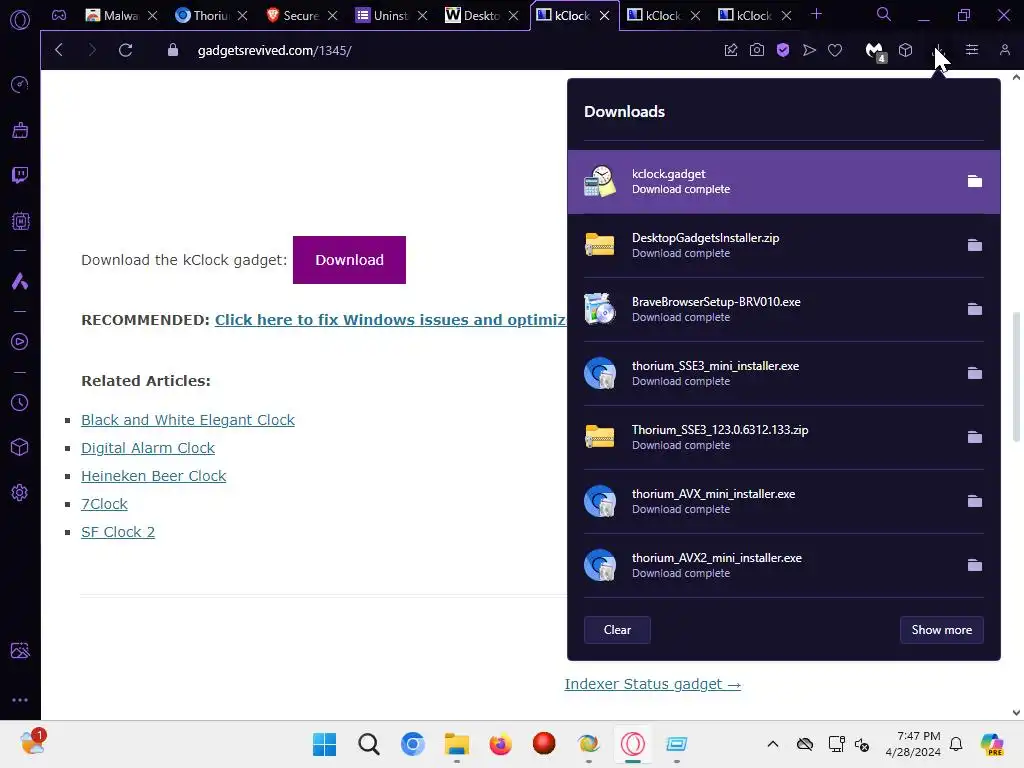
Task: Open the Opera GX main menu logo
Action: (20, 20)
